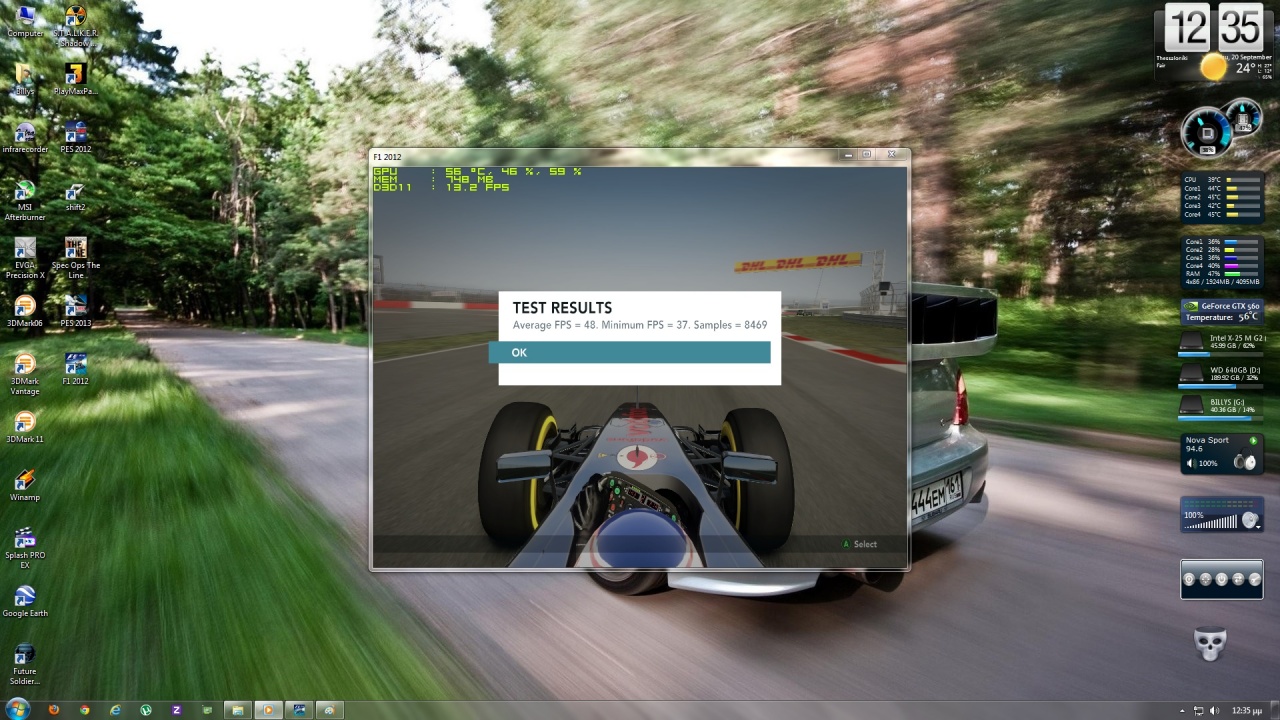Click the speaker knob on the volume gadget
Viewport: 1280px width, 720px height.
[x=1249, y=521]
